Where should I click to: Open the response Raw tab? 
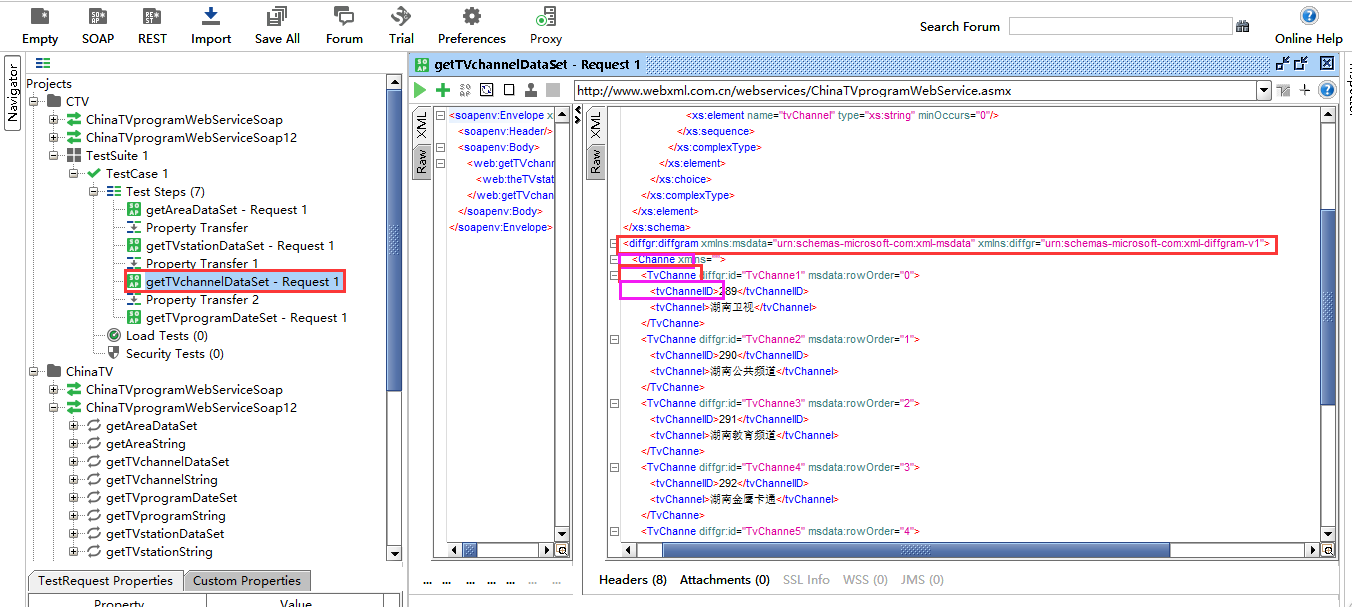click(x=595, y=161)
